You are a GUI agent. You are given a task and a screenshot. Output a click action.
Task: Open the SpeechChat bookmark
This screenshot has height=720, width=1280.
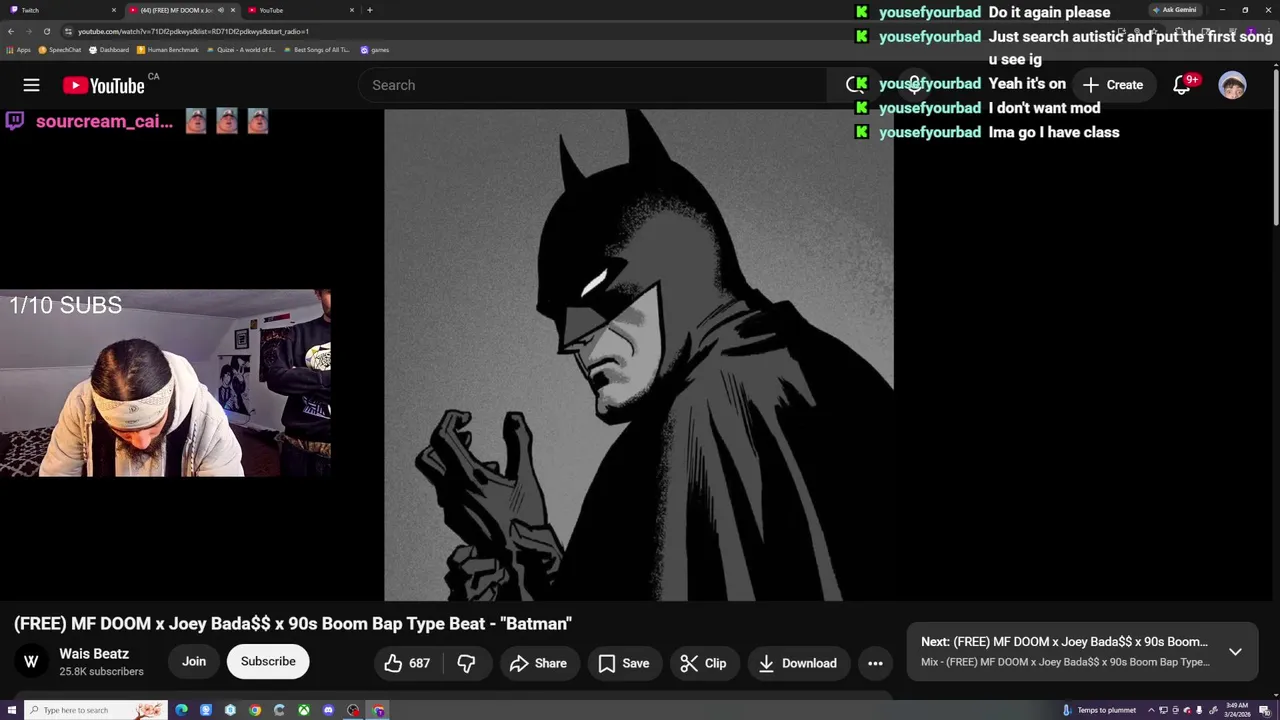[60, 50]
